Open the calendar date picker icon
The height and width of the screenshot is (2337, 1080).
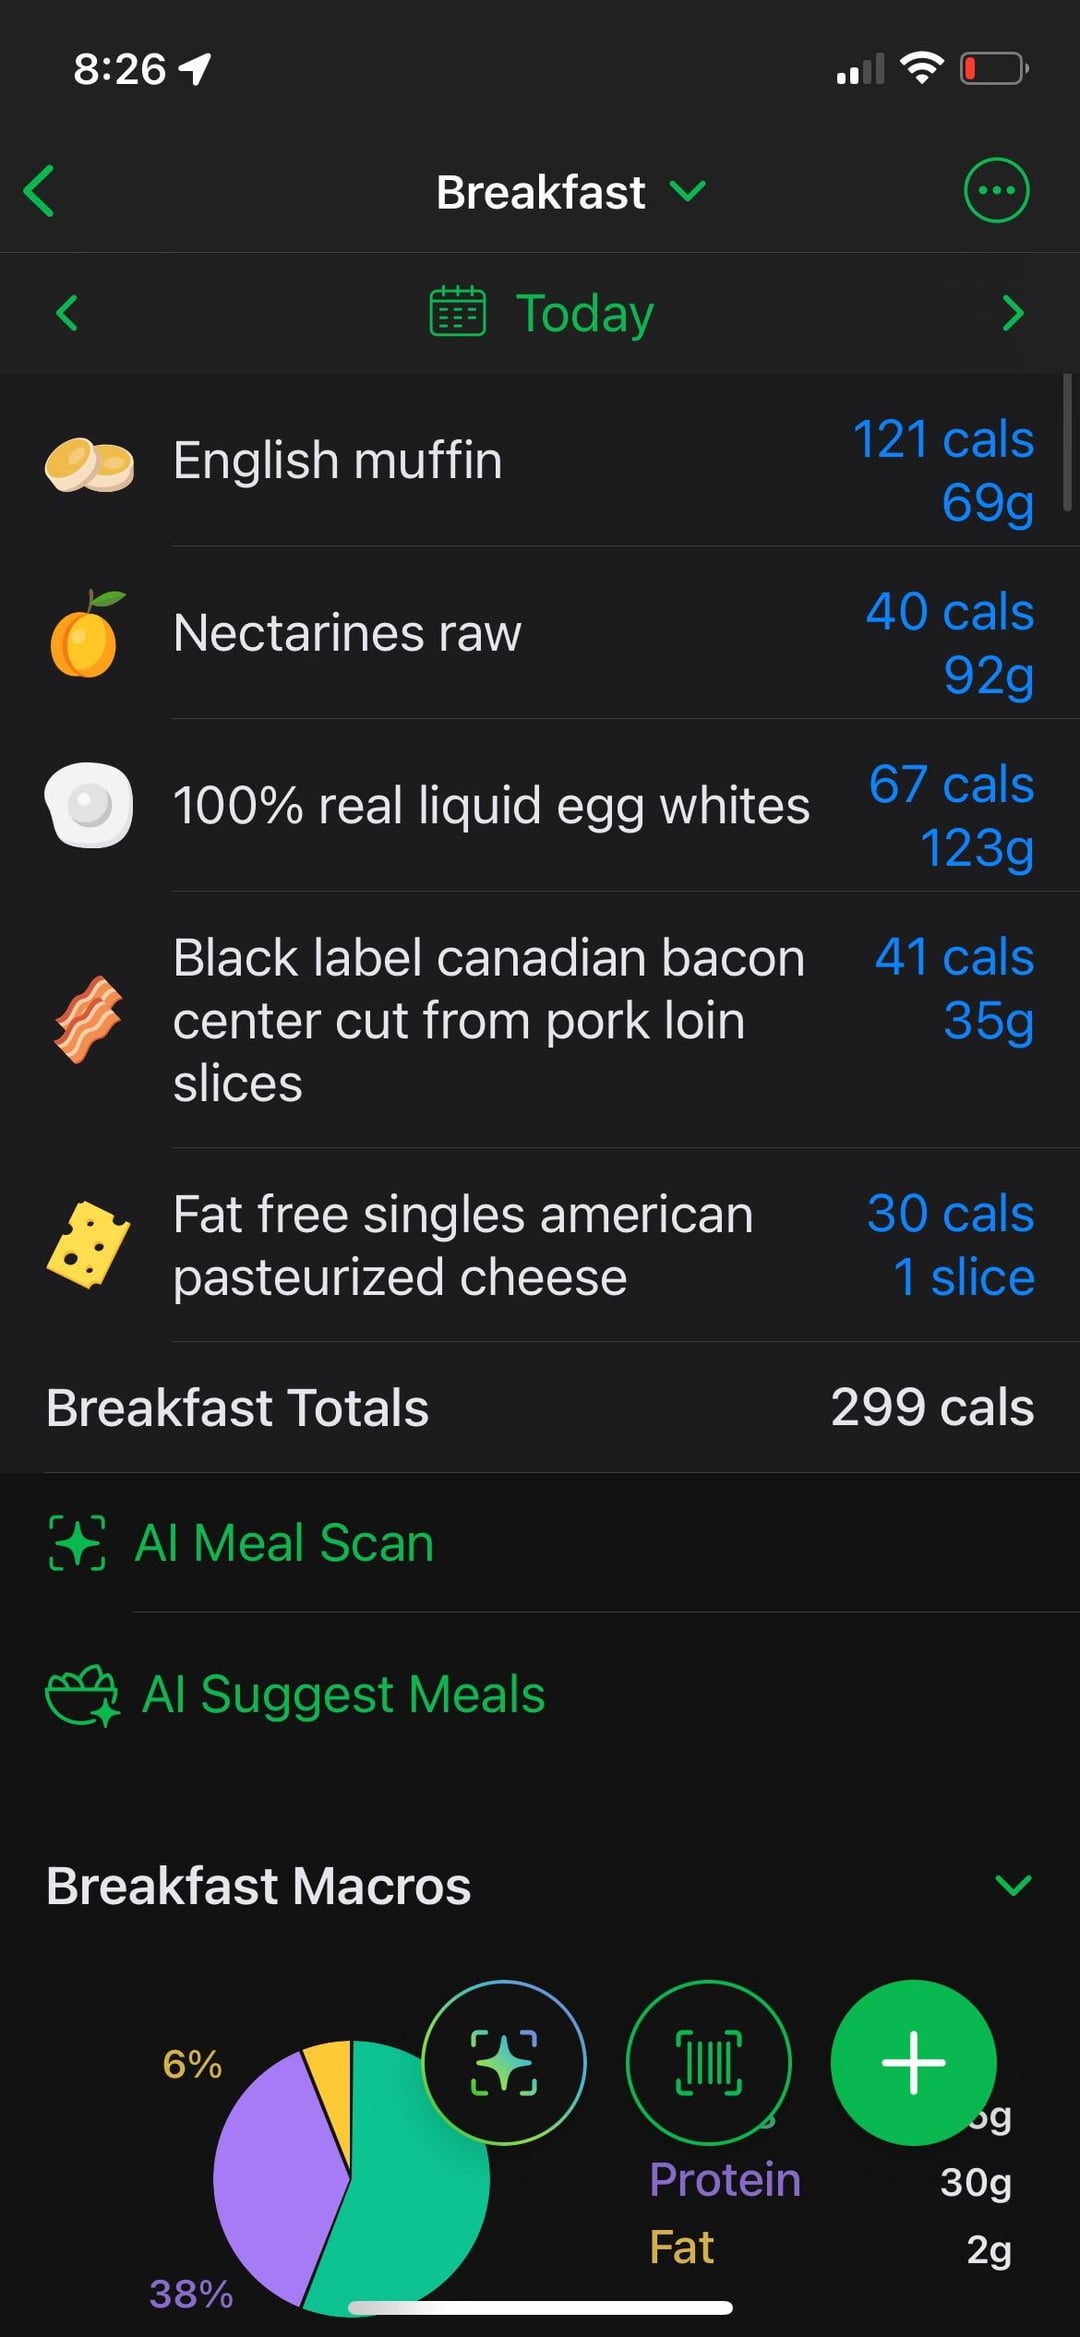(457, 312)
